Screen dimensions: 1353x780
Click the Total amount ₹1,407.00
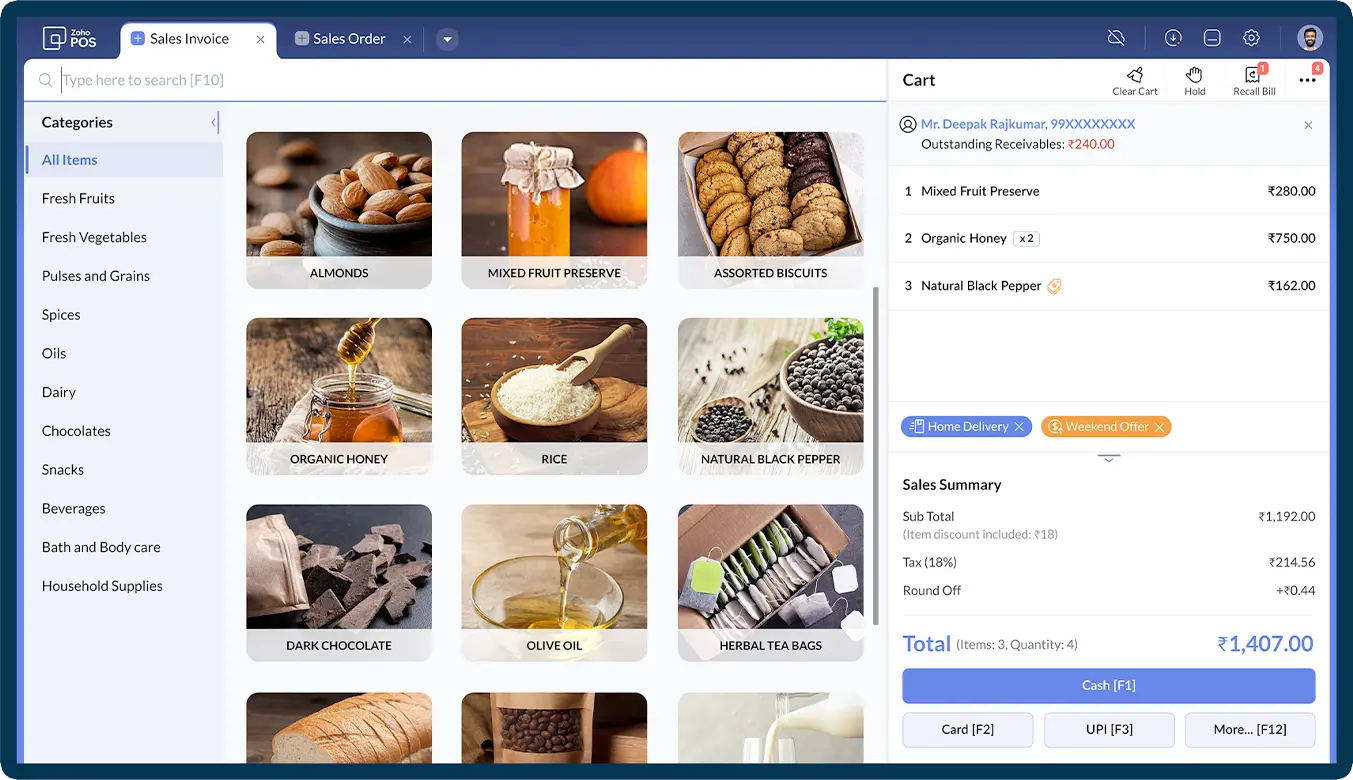tap(1265, 644)
